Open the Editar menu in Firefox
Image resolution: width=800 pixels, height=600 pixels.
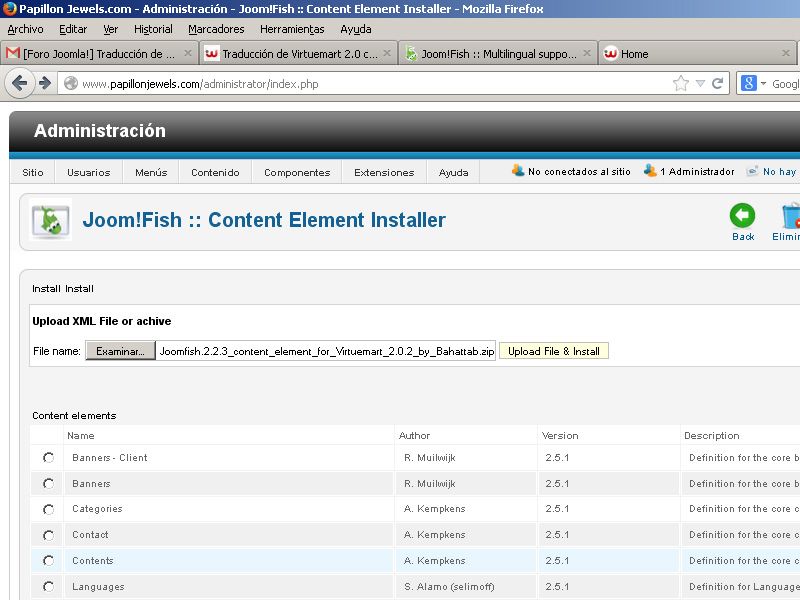coord(73,29)
